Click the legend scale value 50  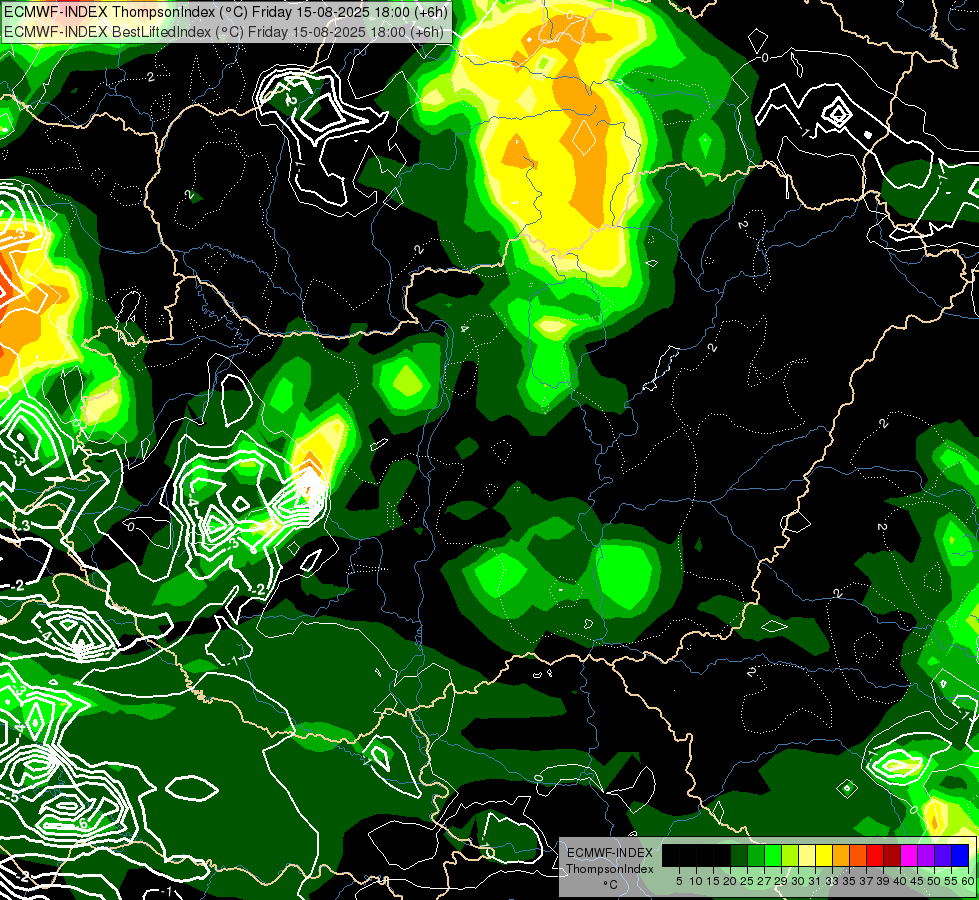[935, 881]
